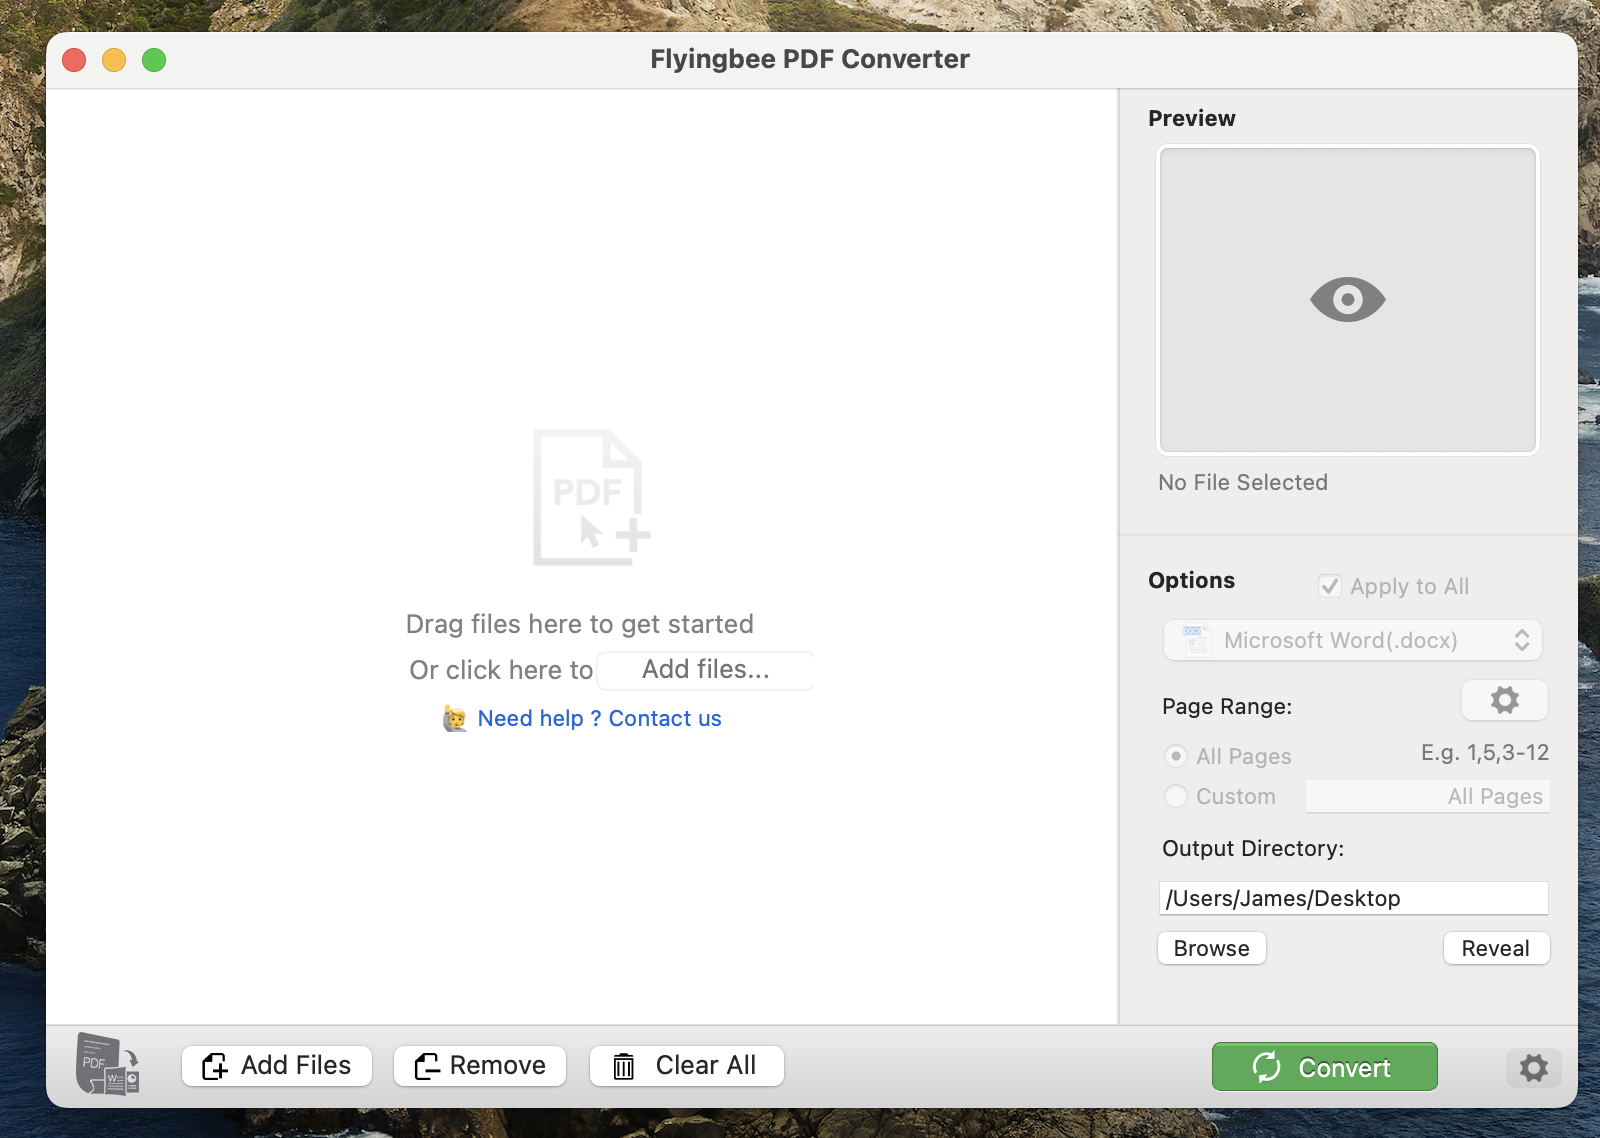This screenshot has width=1600, height=1138.
Task: Click the support person icon beside Need help
Action: 454,718
